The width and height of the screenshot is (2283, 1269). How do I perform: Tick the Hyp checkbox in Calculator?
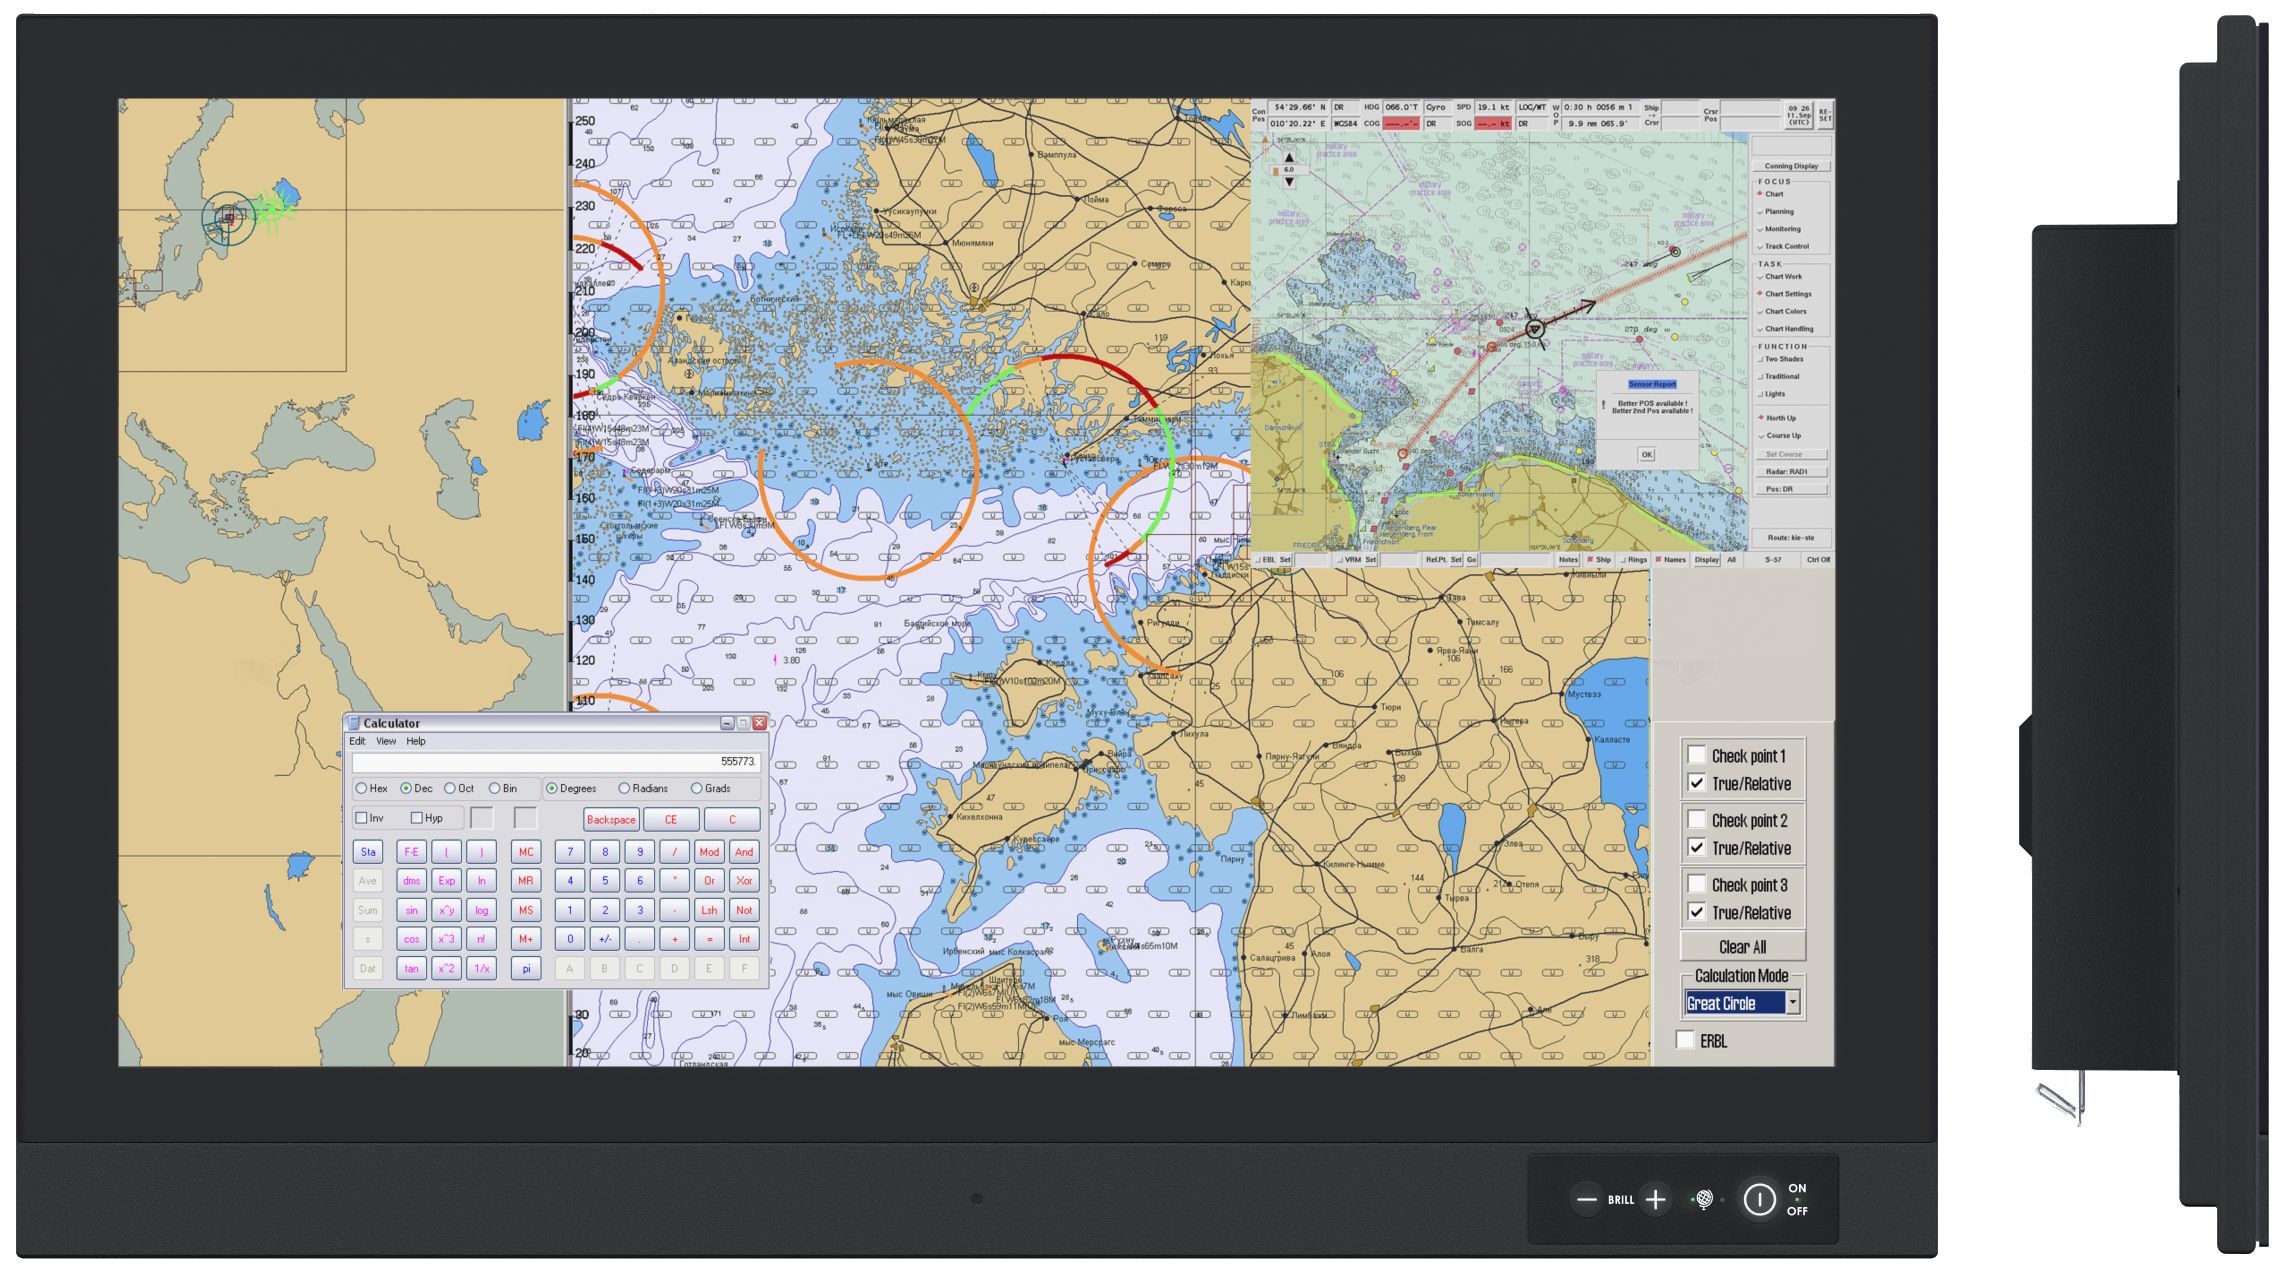[x=417, y=818]
